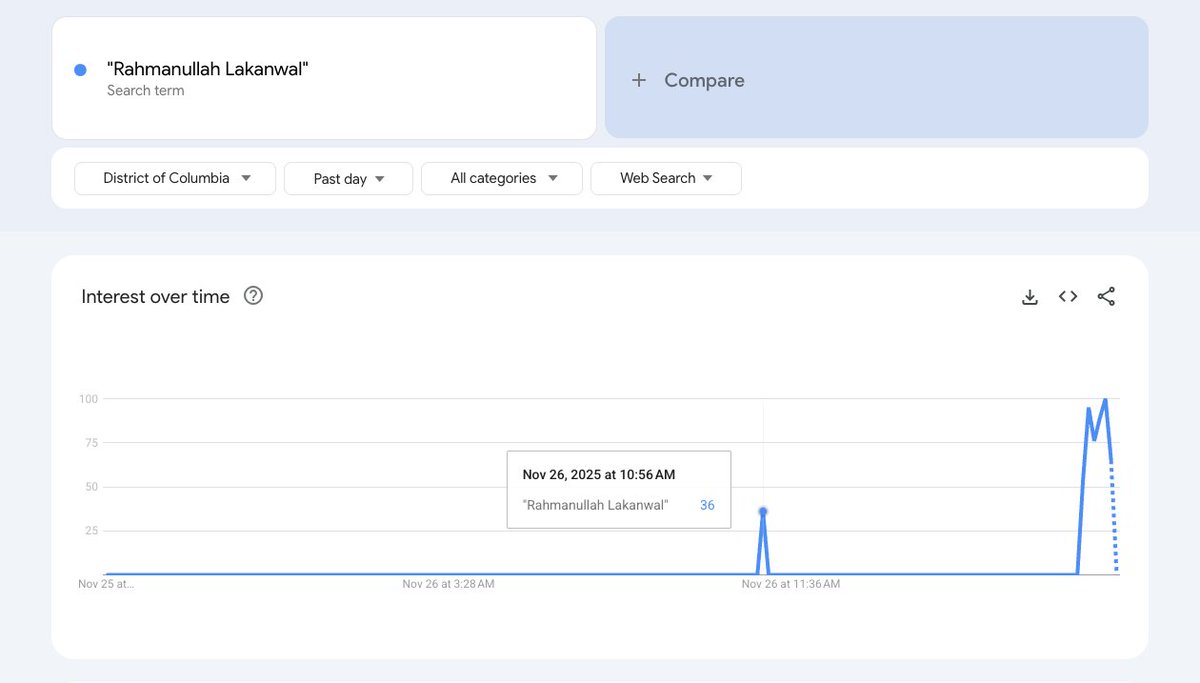Open the Past day time range selector
This screenshot has height=683, width=1200.
pyautogui.click(x=348, y=178)
